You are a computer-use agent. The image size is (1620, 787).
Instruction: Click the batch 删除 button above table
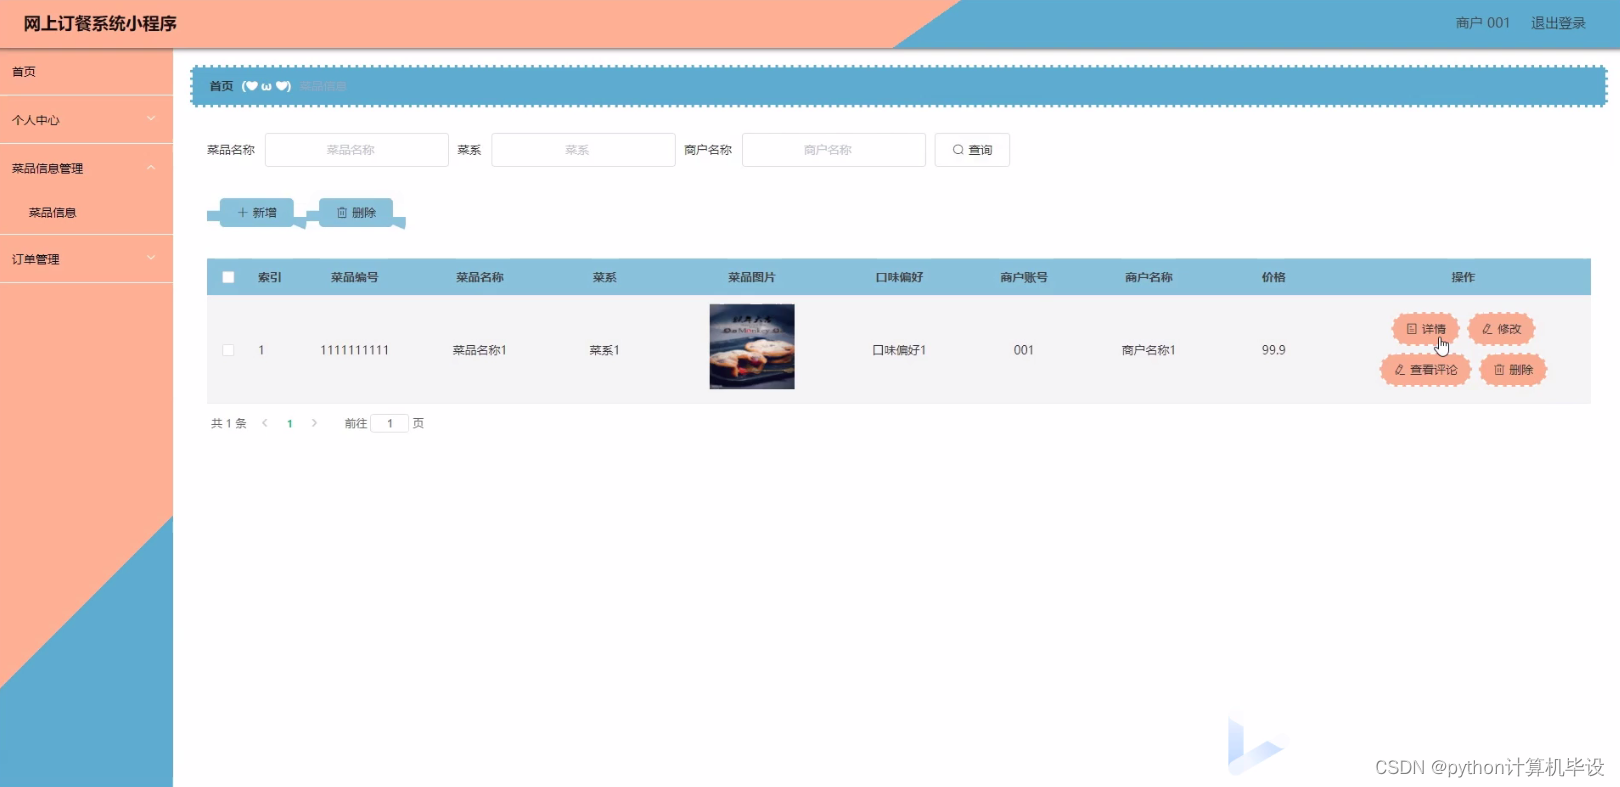(356, 212)
